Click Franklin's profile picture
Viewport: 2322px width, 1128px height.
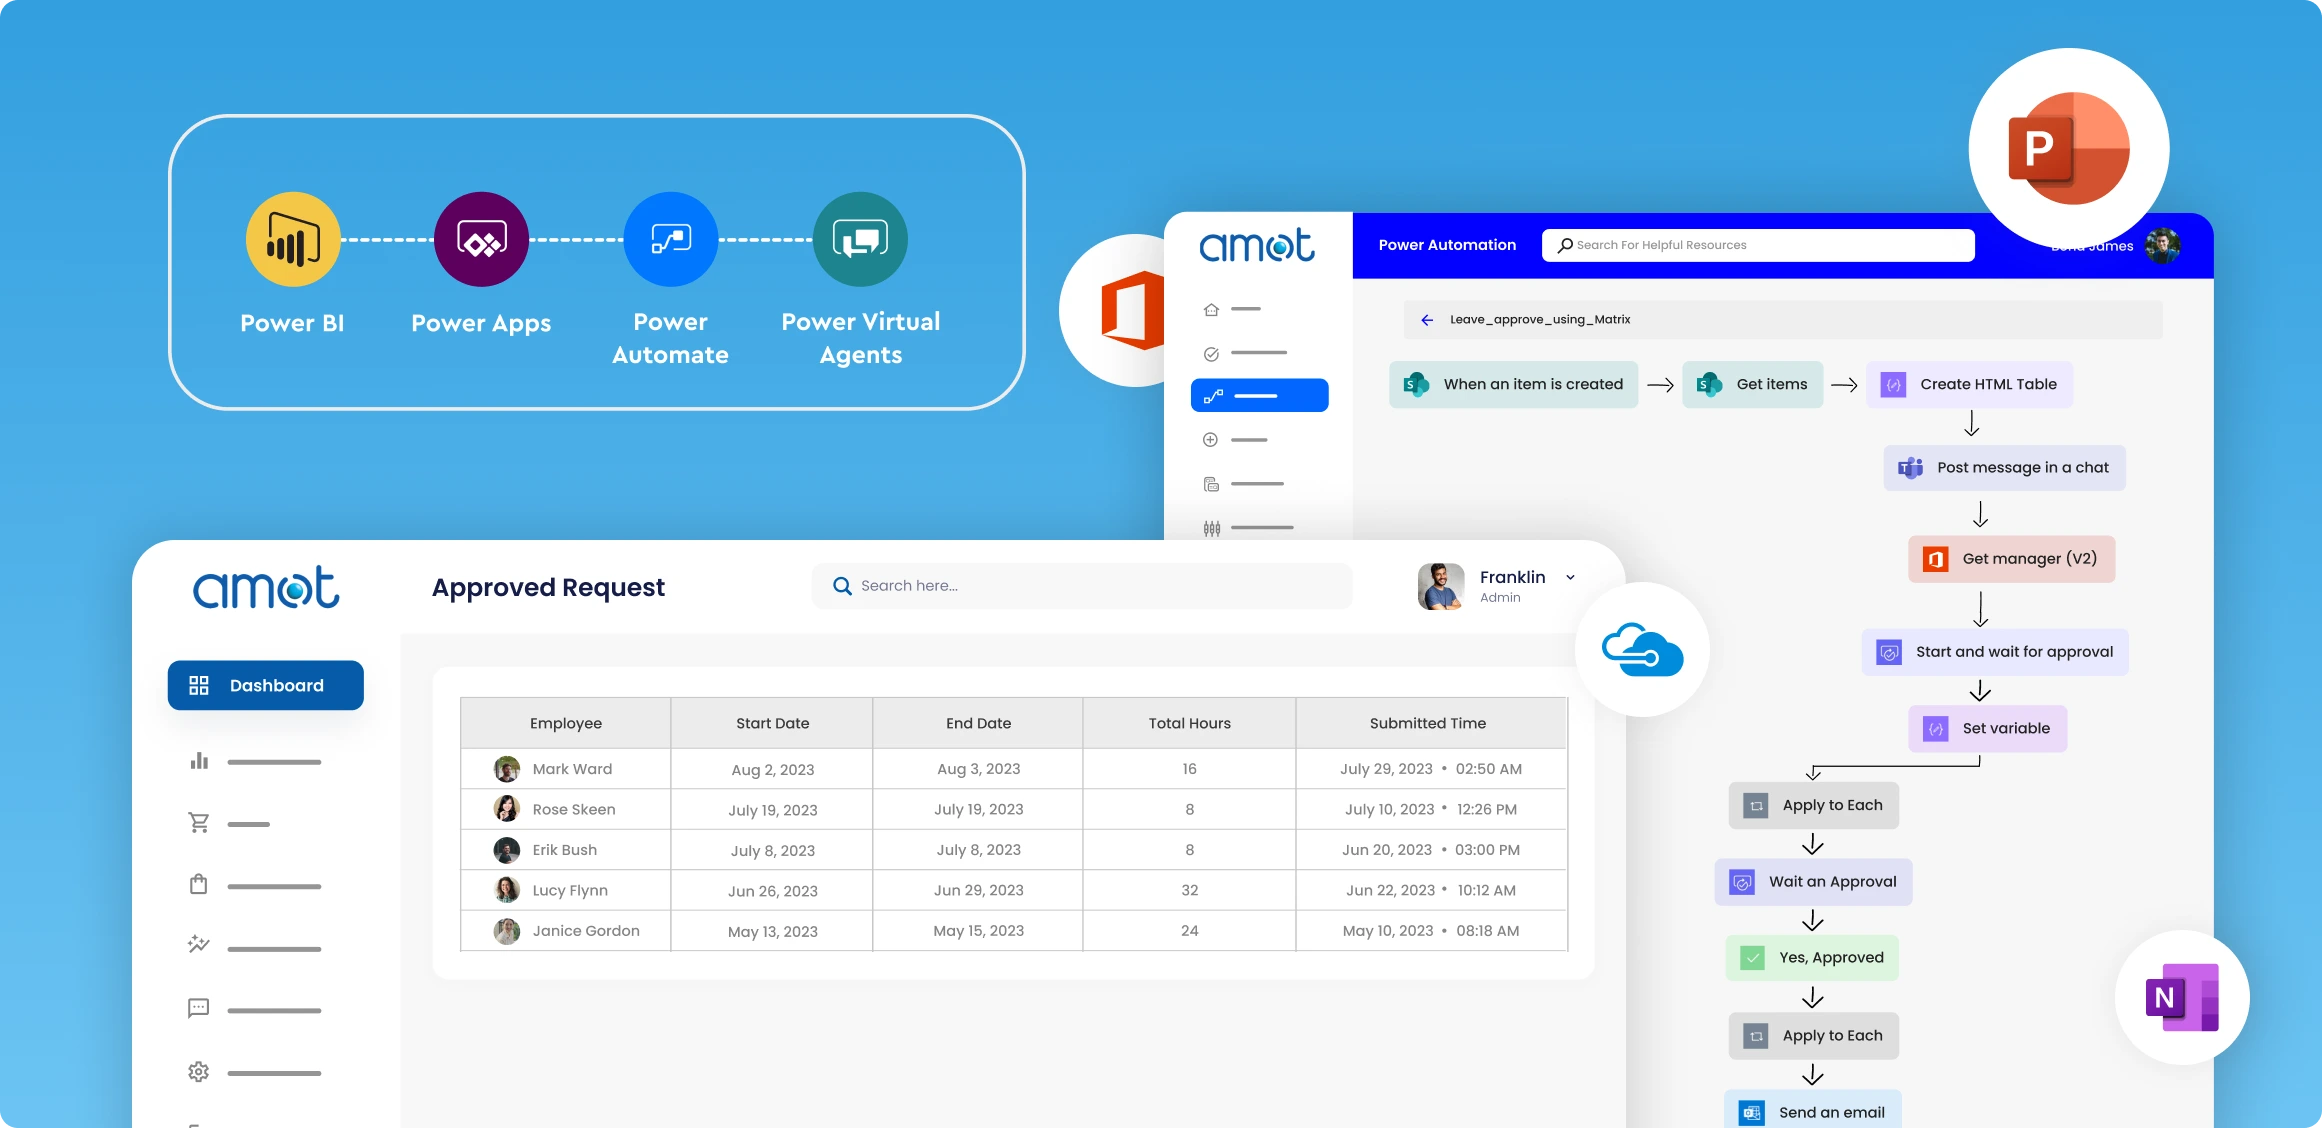1441,586
